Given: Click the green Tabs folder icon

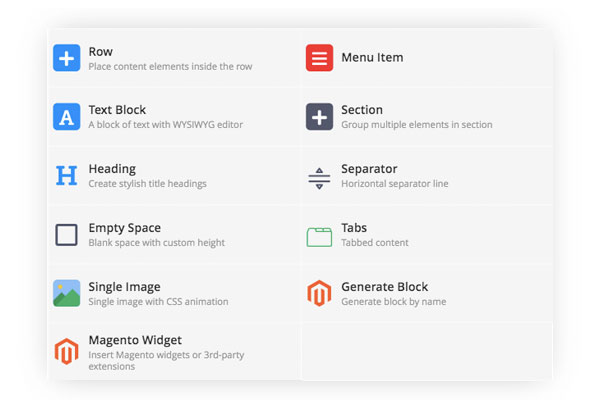Looking at the screenshot, I should tap(319, 236).
